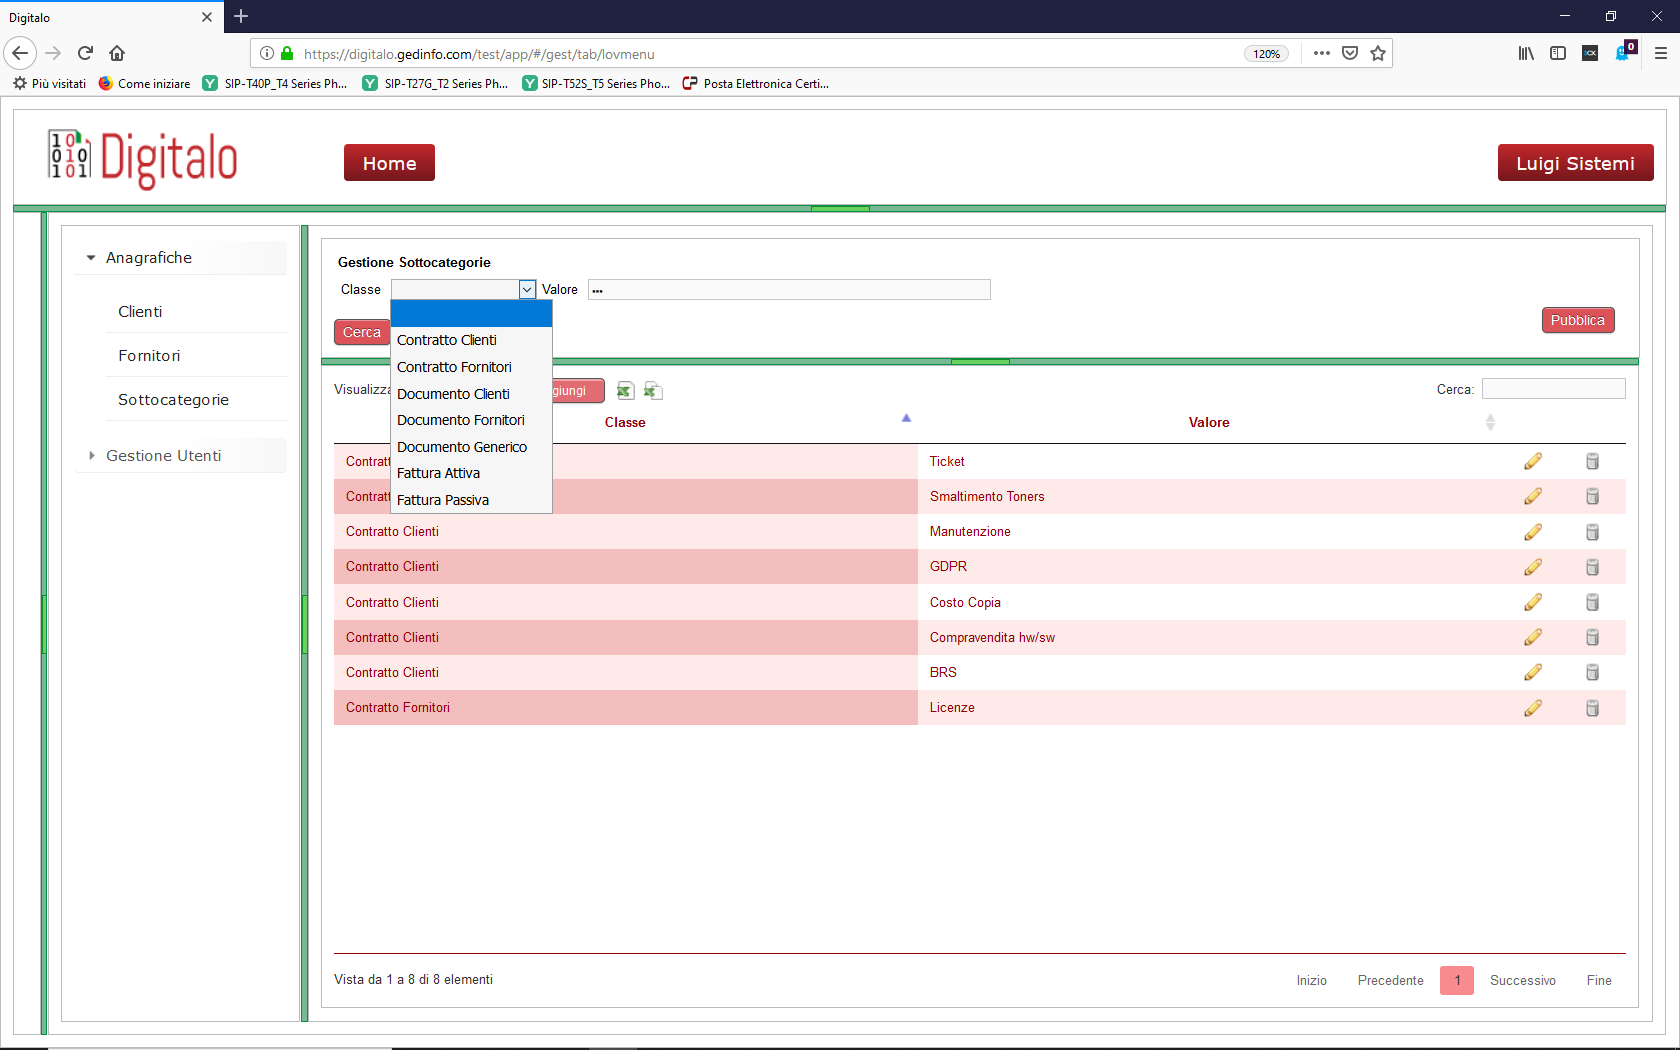Sort table by Valore column

[1209, 423]
